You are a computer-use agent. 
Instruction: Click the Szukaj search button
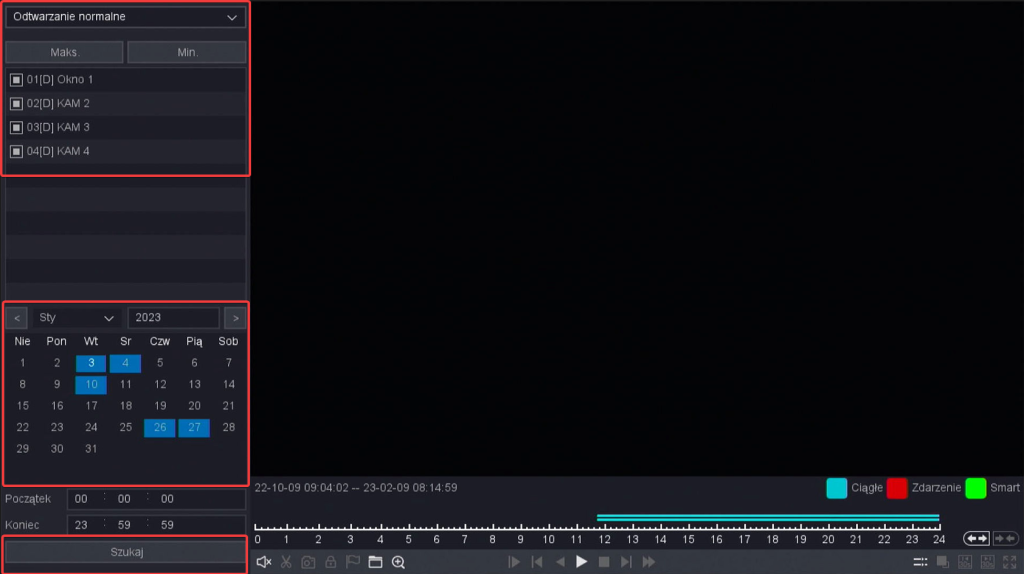[126, 552]
